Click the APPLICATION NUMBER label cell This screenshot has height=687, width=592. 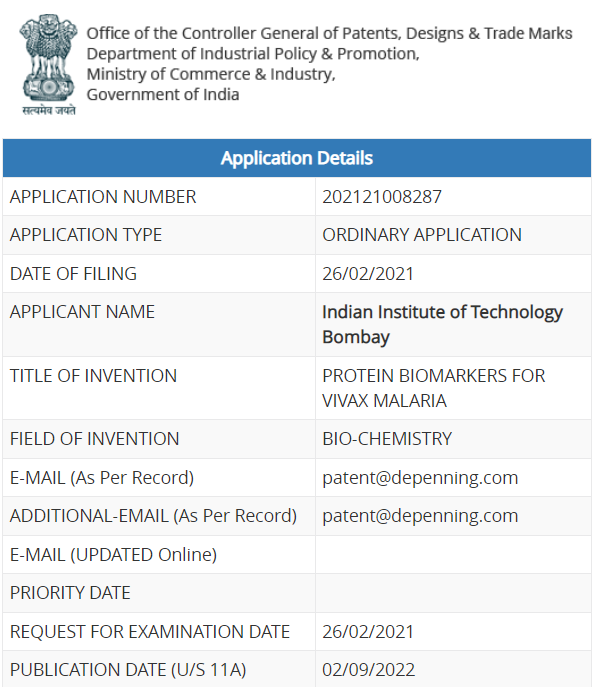coord(159,197)
